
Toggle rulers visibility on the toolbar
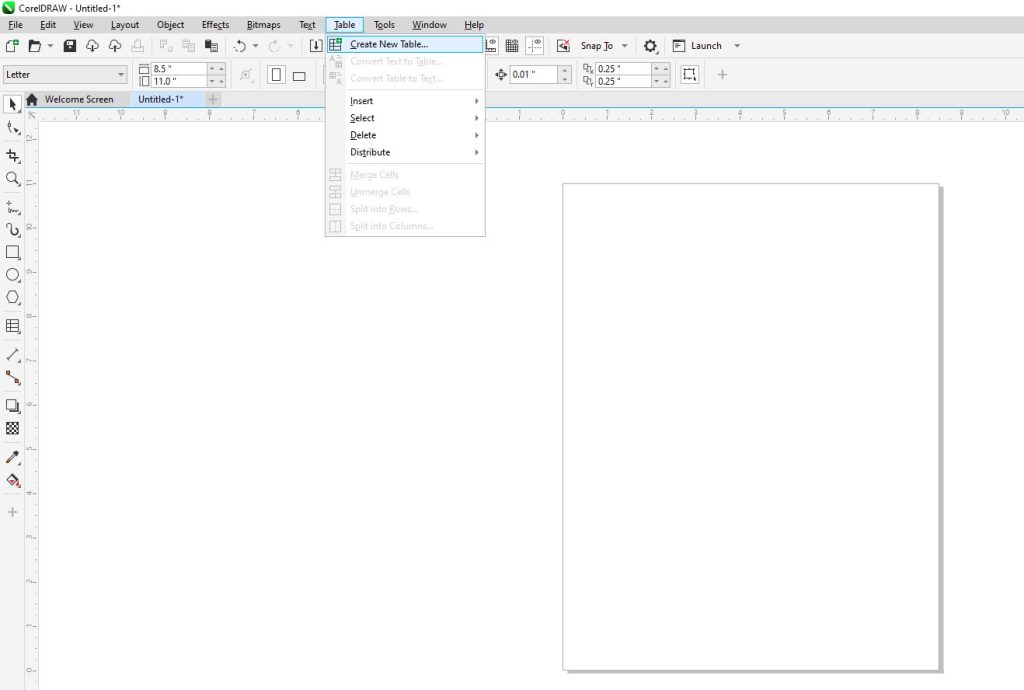(x=491, y=45)
